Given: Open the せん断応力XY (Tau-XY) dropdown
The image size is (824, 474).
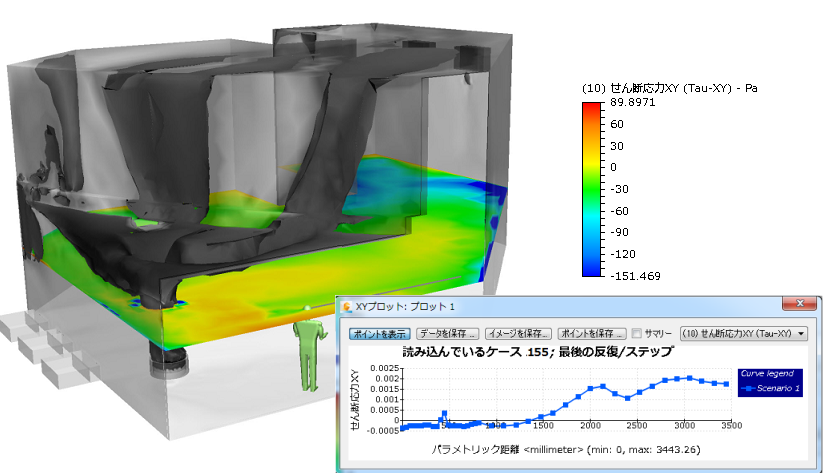Looking at the screenshot, I should point(744,334).
